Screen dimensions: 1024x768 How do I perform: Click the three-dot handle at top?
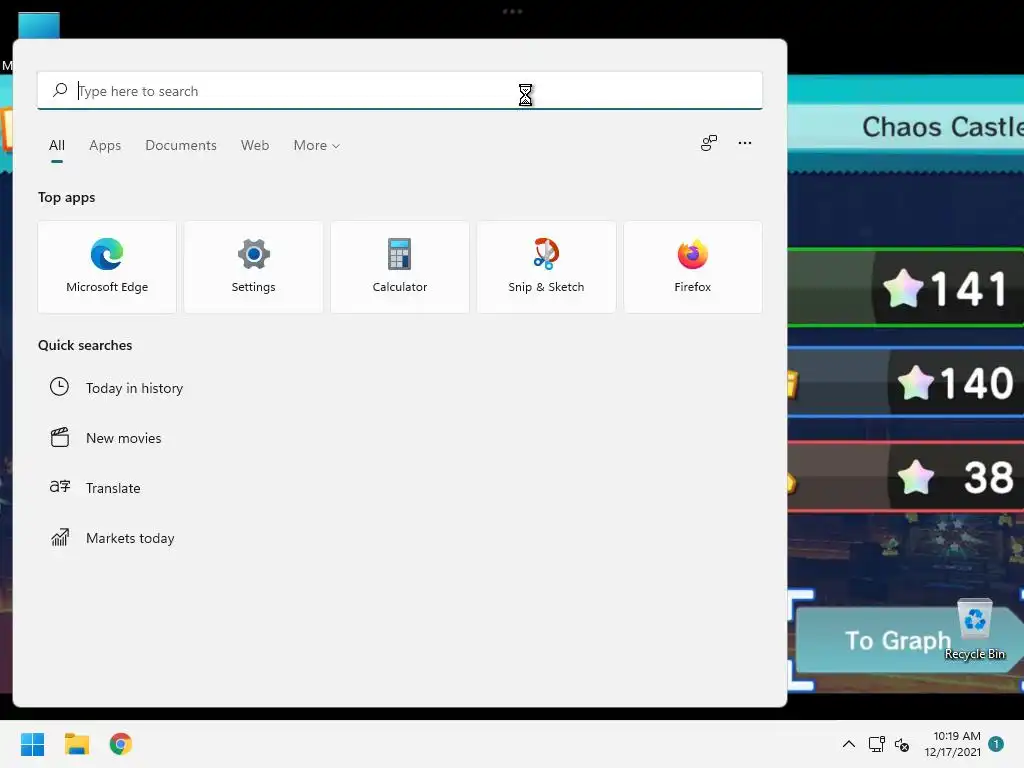(512, 11)
